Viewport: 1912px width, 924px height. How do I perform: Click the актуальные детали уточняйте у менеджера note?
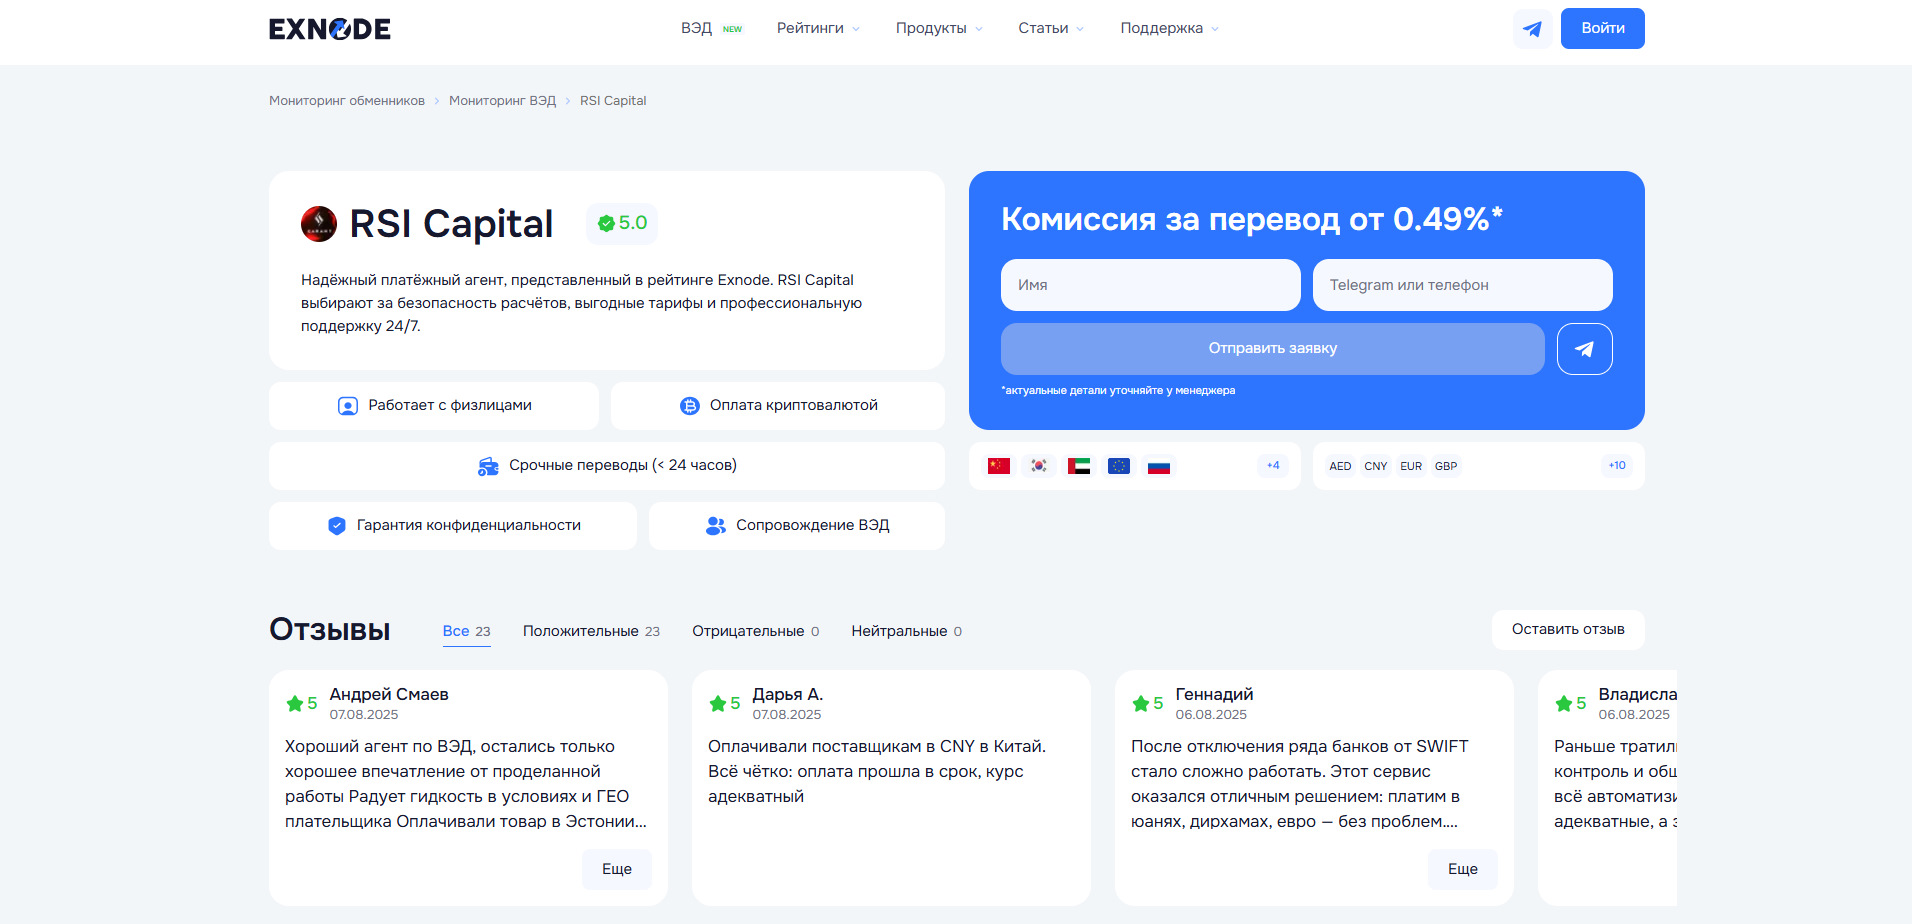(1118, 391)
